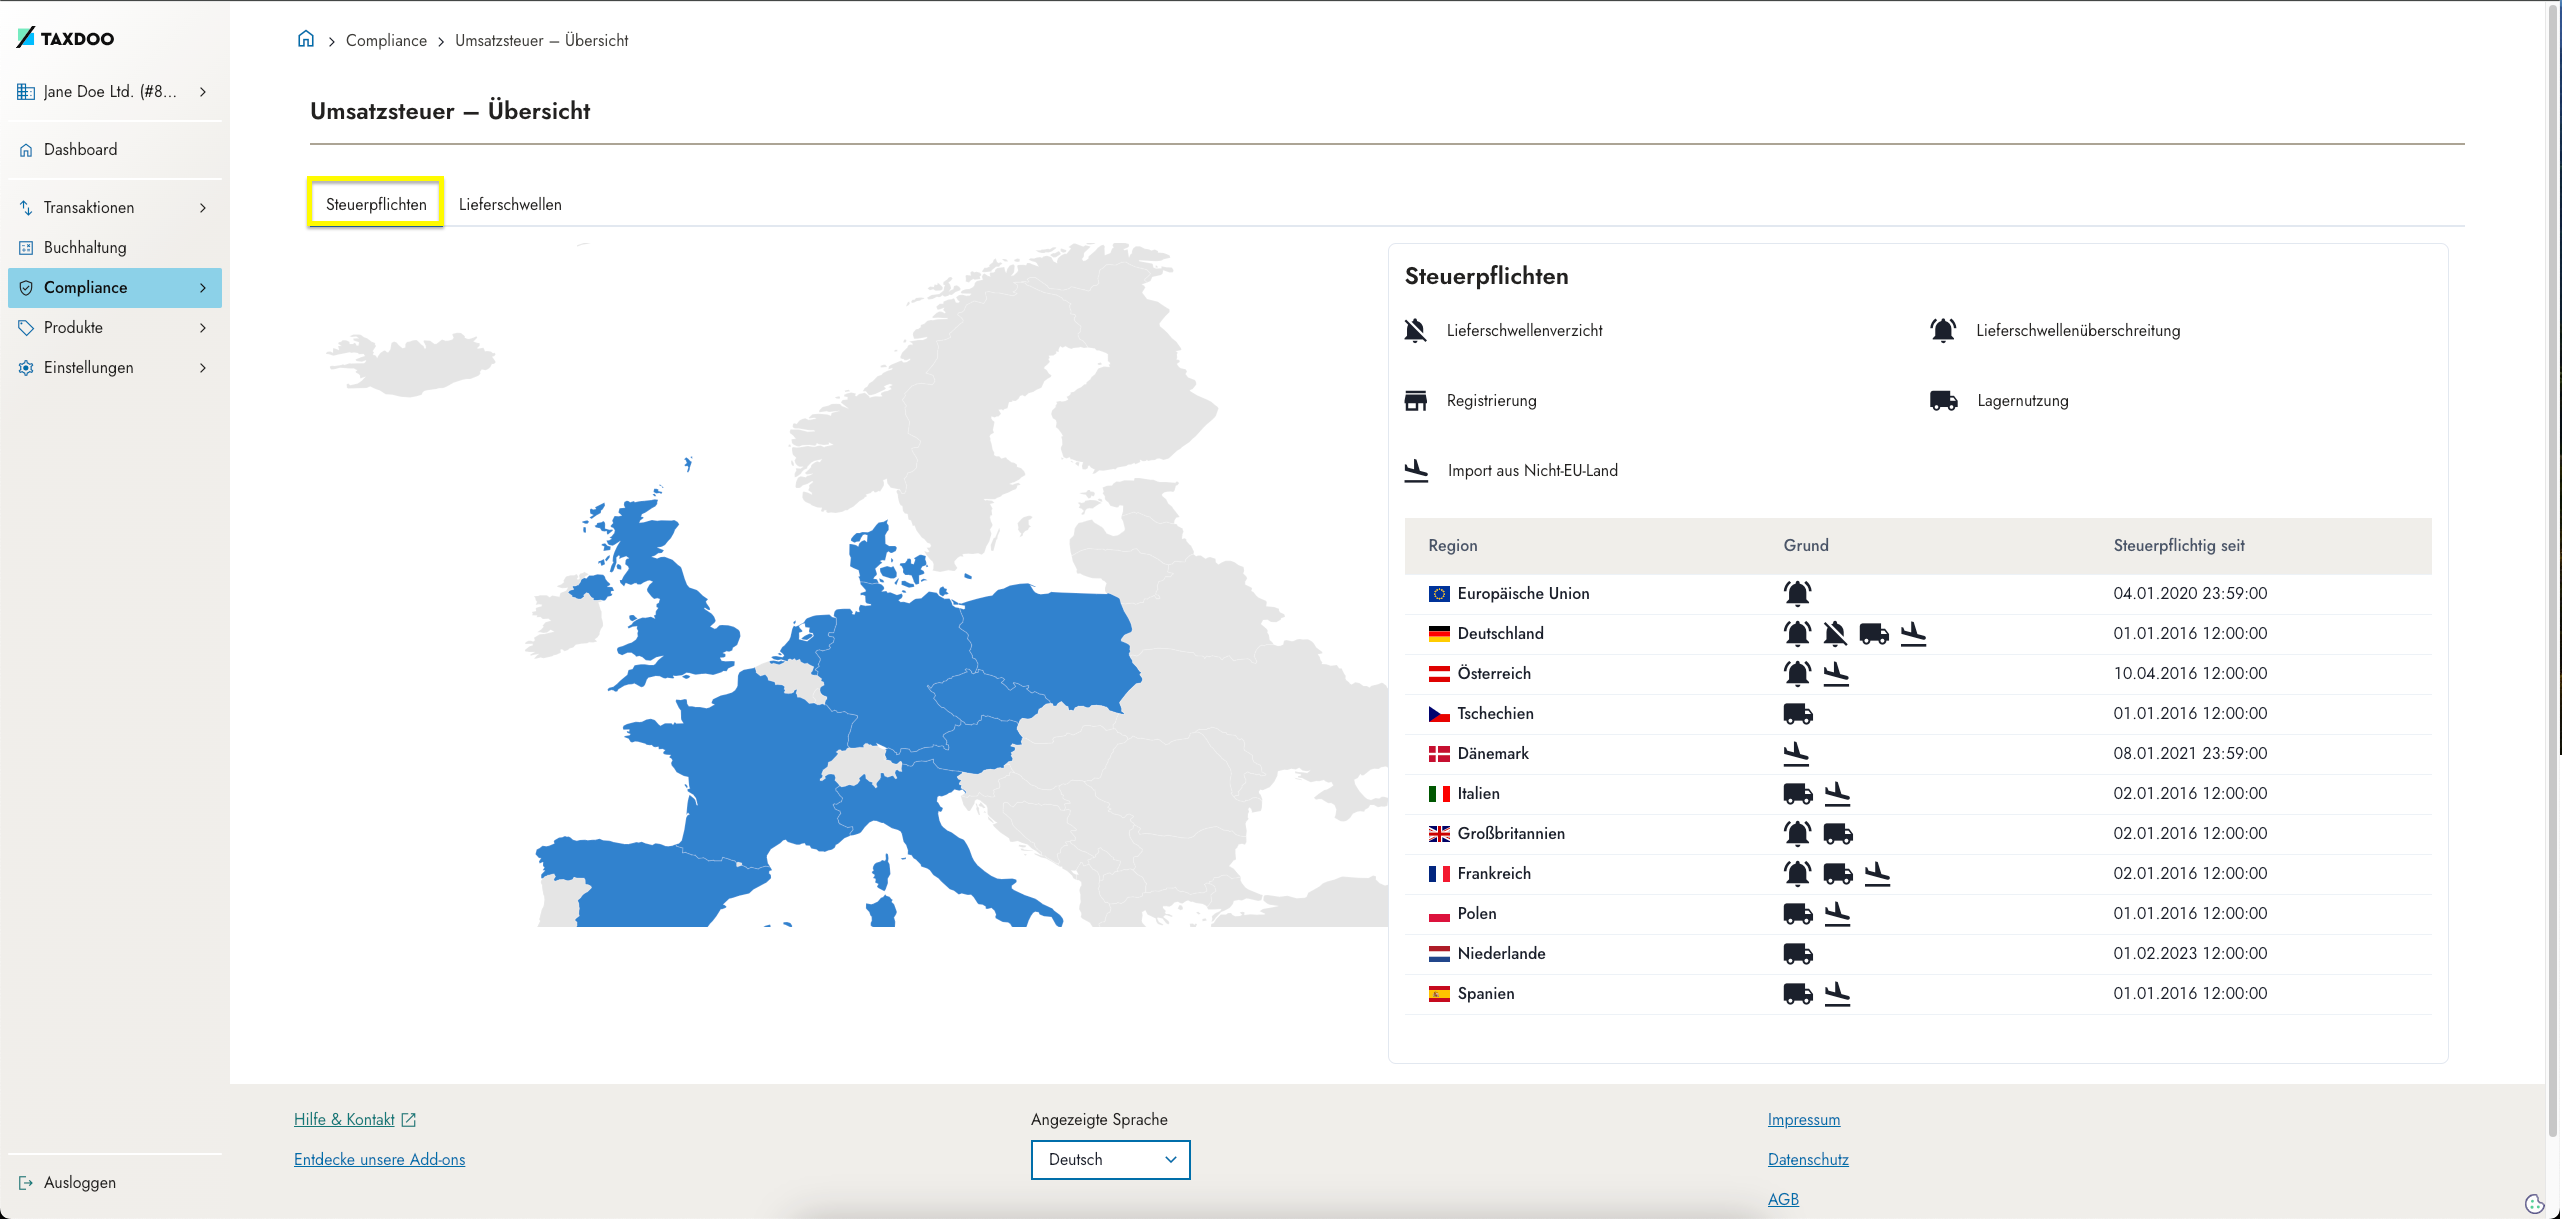Click the Deutschland region name

1500,634
